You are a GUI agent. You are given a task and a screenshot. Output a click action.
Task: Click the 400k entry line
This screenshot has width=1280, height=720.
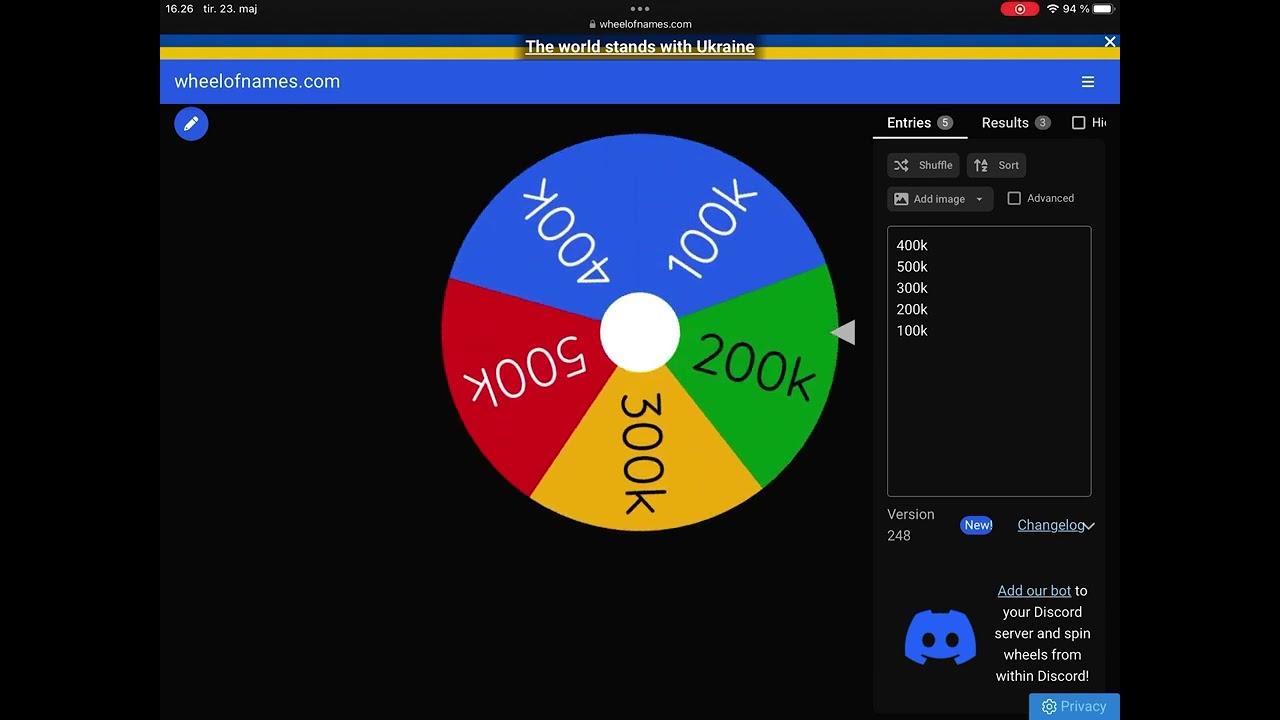click(912, 245)
